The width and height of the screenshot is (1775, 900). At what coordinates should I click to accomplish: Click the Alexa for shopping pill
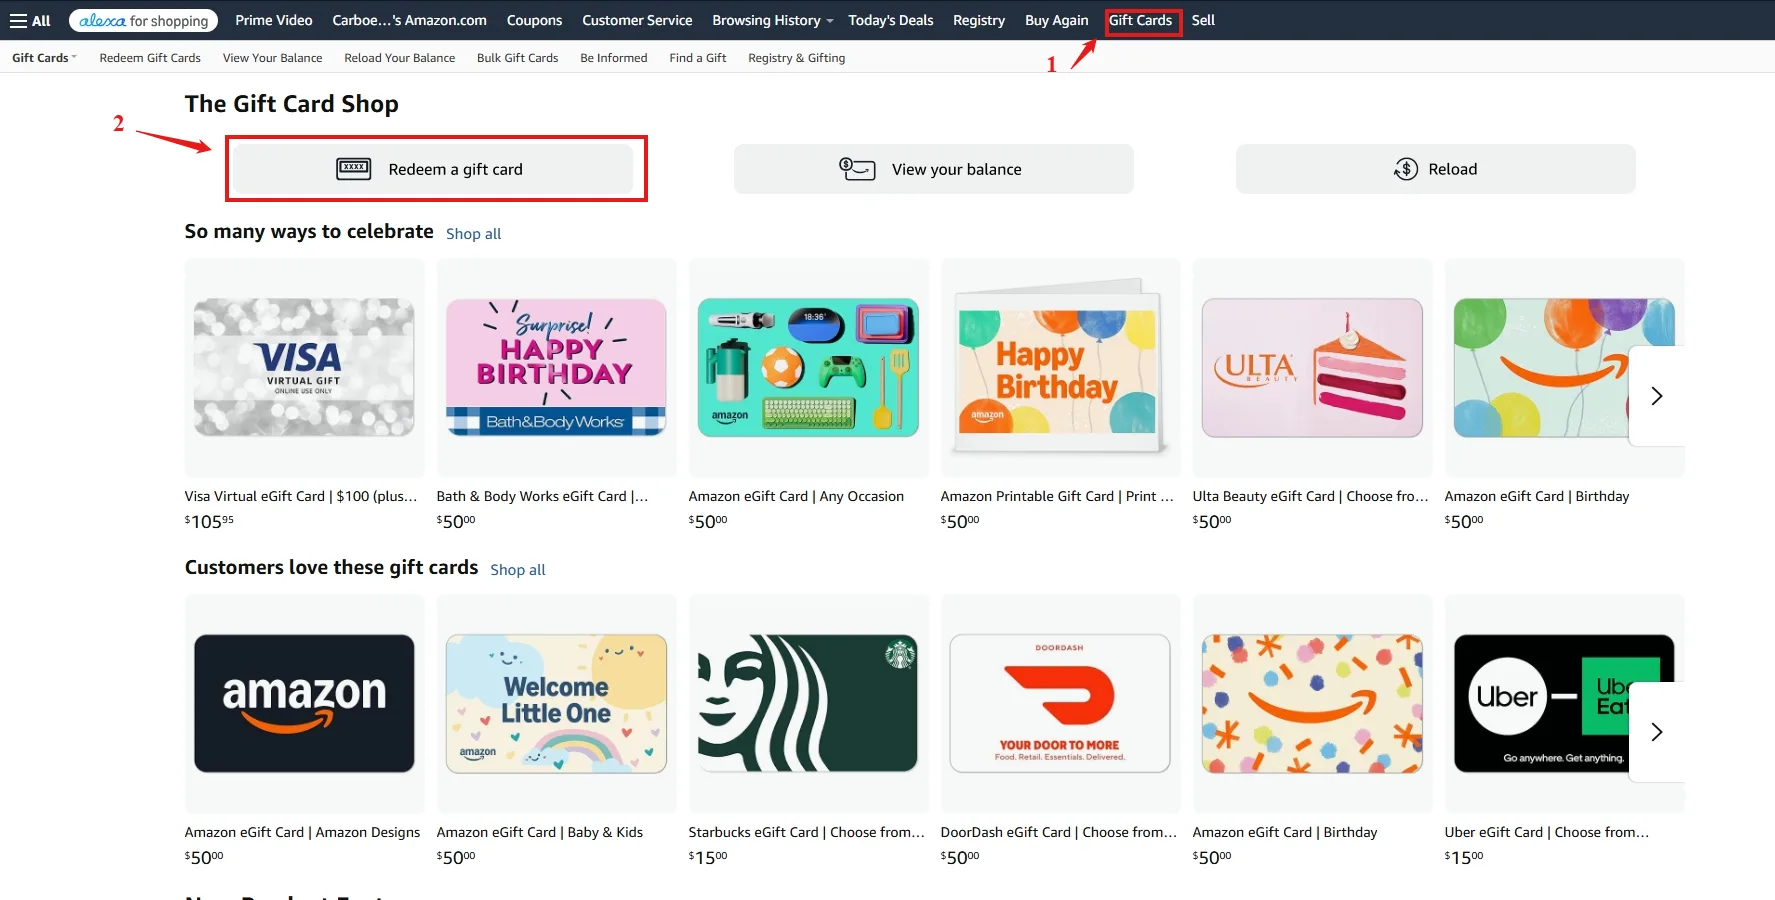coord(145,20)
